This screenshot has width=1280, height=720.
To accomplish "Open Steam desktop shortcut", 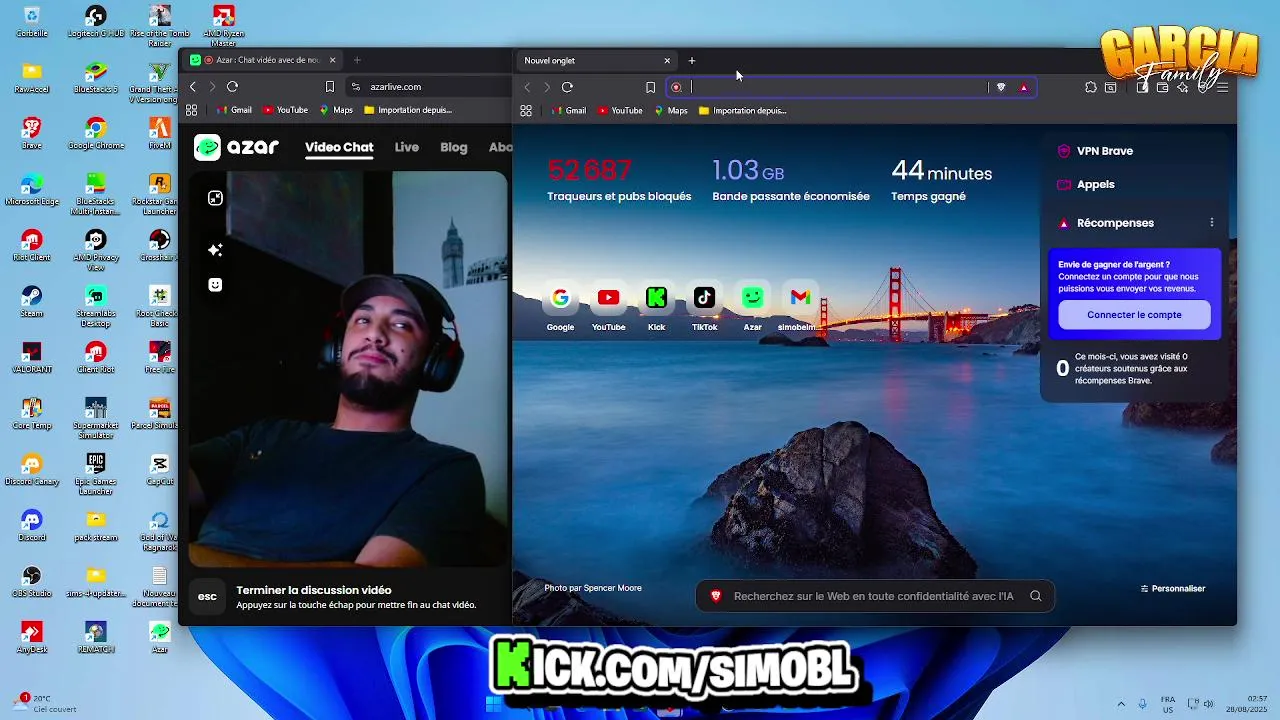I will (31, 301).
